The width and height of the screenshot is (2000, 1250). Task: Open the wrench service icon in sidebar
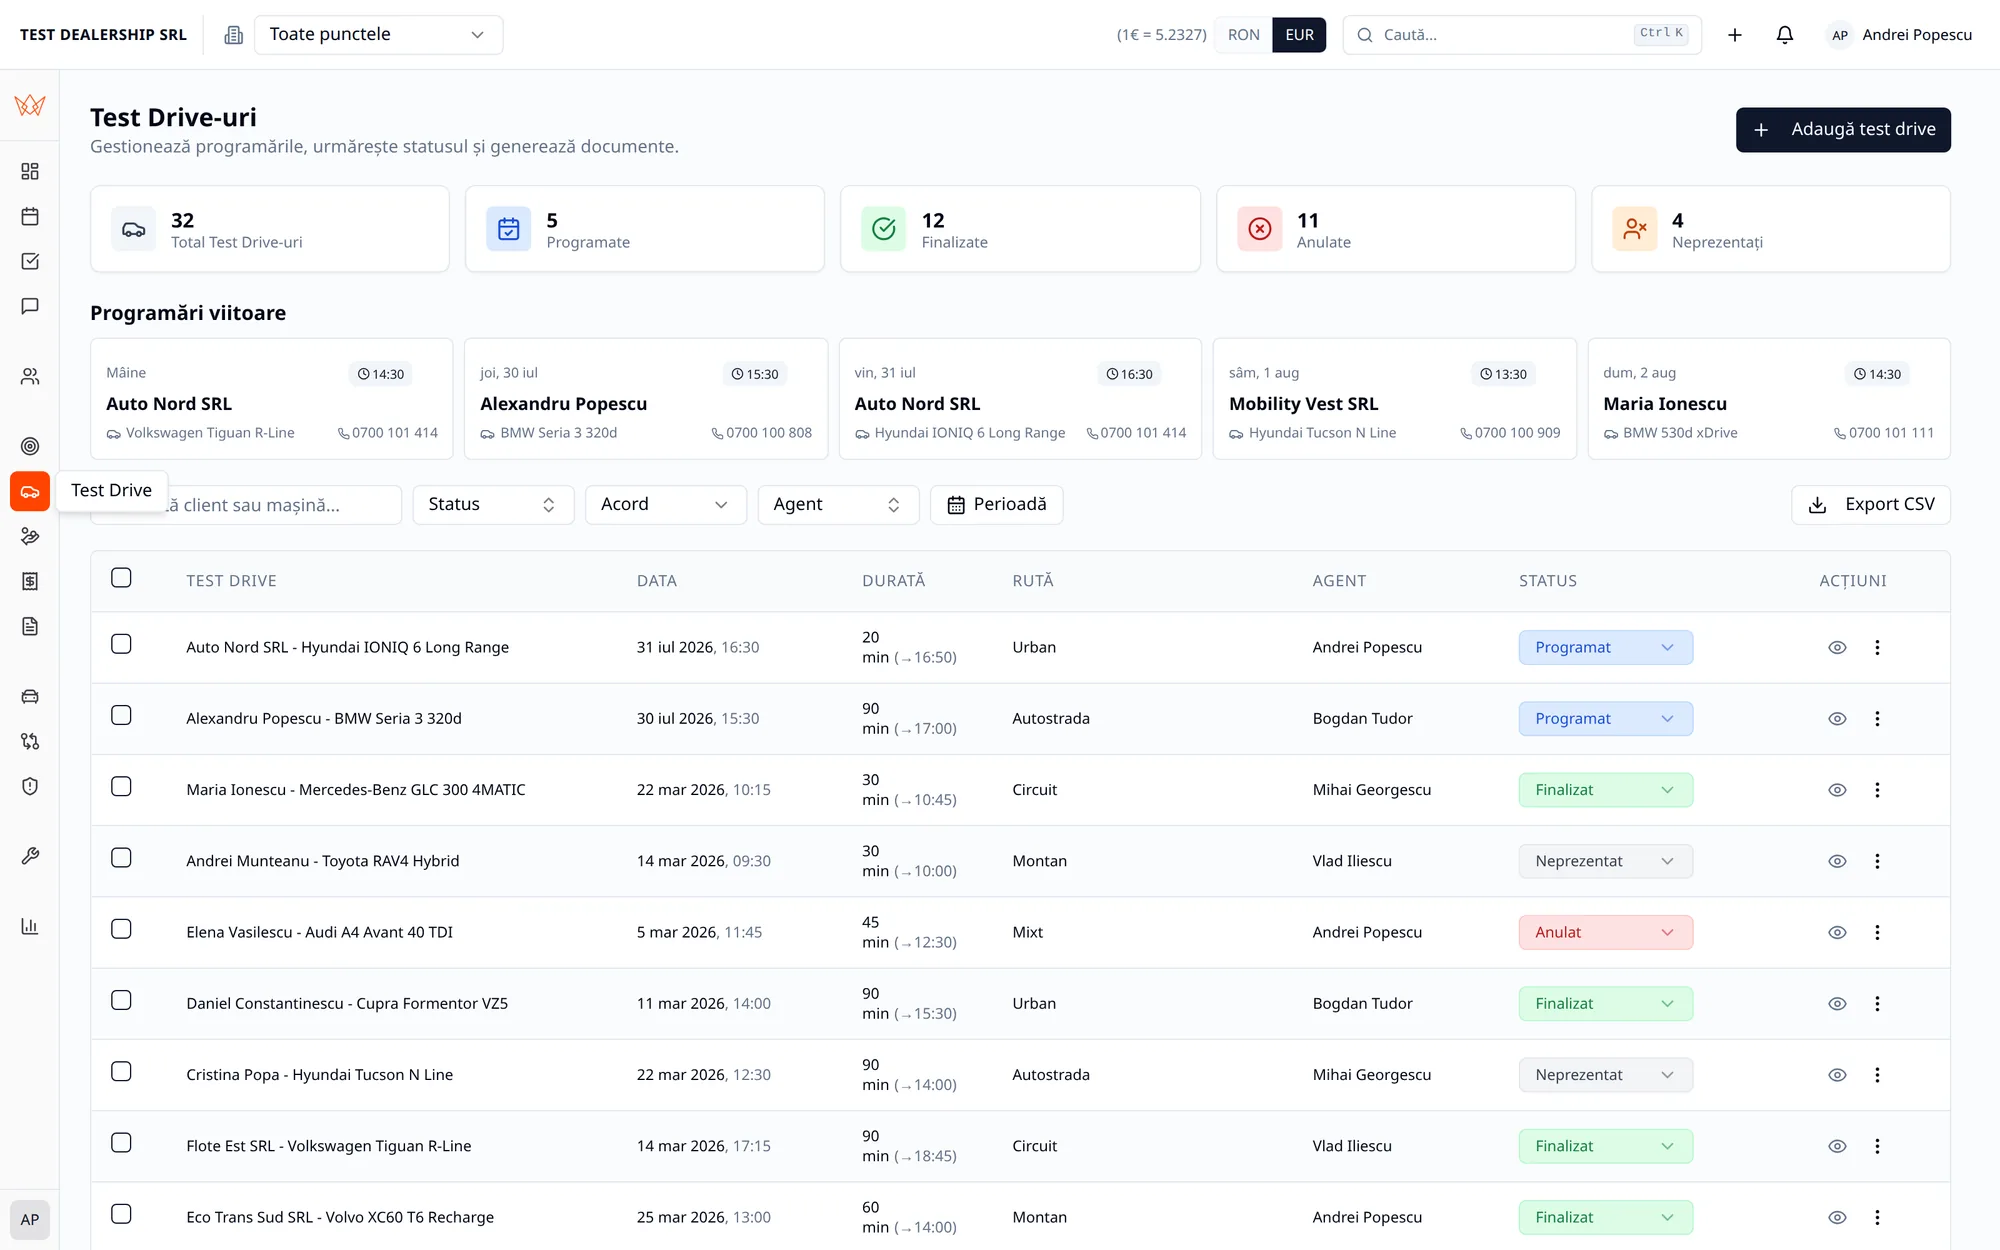(x=30, y=856)
